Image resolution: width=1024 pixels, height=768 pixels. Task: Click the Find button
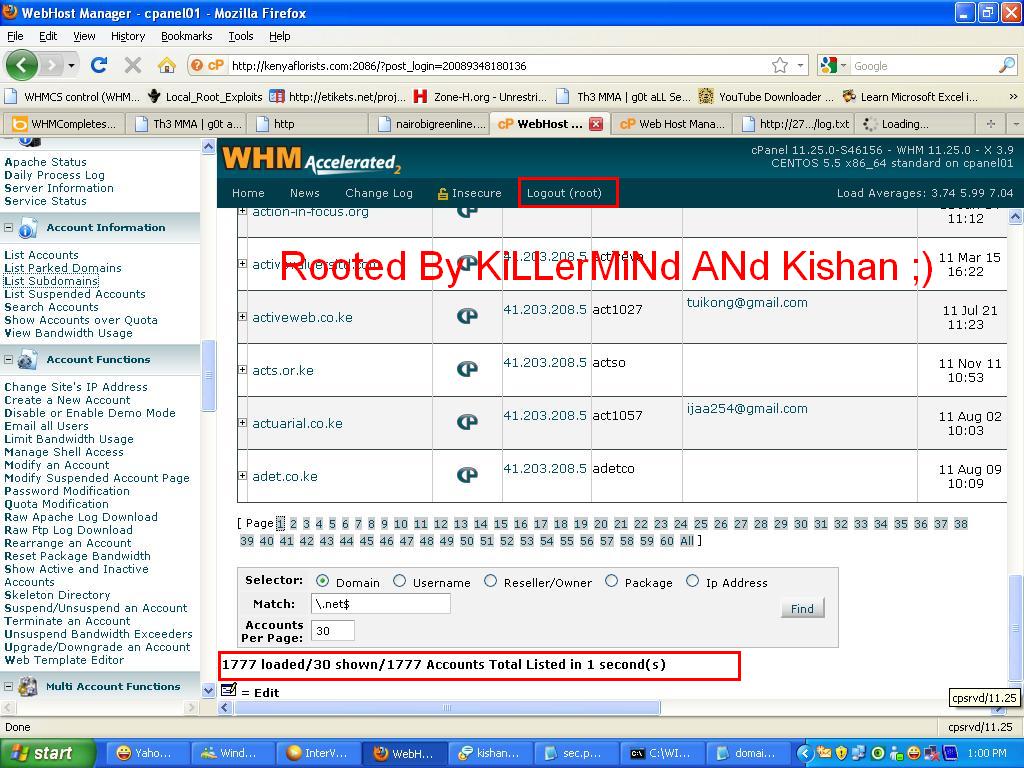[803, 609]
